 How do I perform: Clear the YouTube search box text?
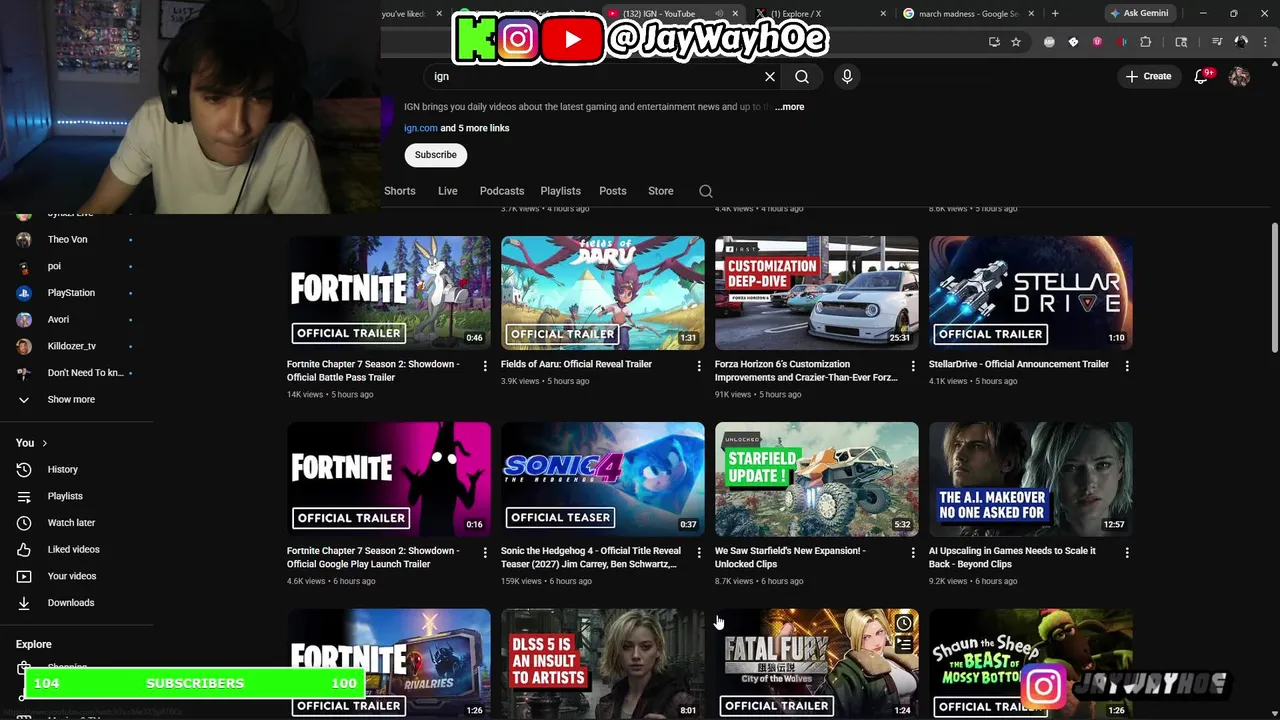pos(770,76)
